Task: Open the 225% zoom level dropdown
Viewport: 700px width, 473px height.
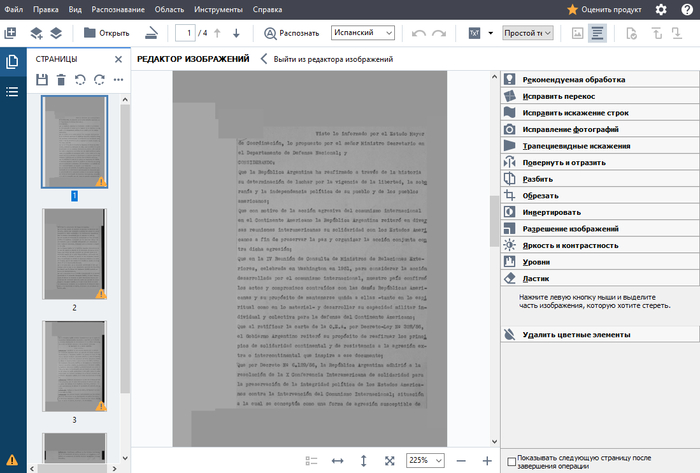Action: (x=424, y=460)
